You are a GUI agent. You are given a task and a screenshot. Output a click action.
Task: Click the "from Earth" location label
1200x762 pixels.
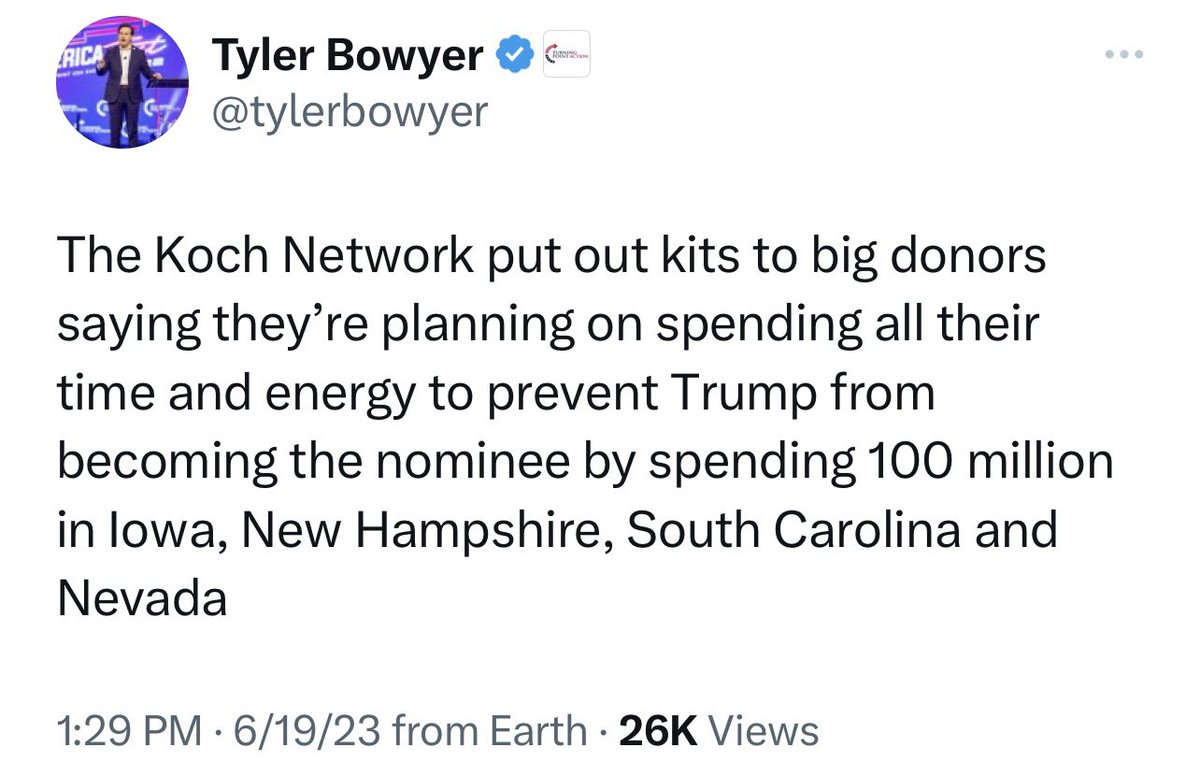pyautogui.click(x=490, y=731)
